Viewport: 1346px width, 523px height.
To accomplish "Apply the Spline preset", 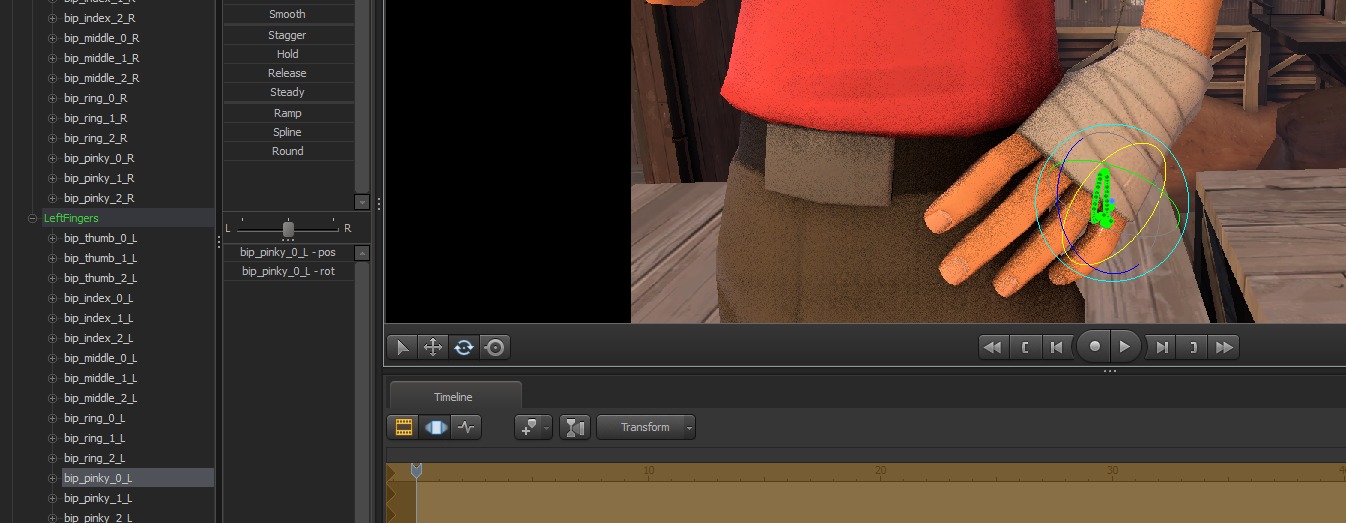I will click(288, 132).
